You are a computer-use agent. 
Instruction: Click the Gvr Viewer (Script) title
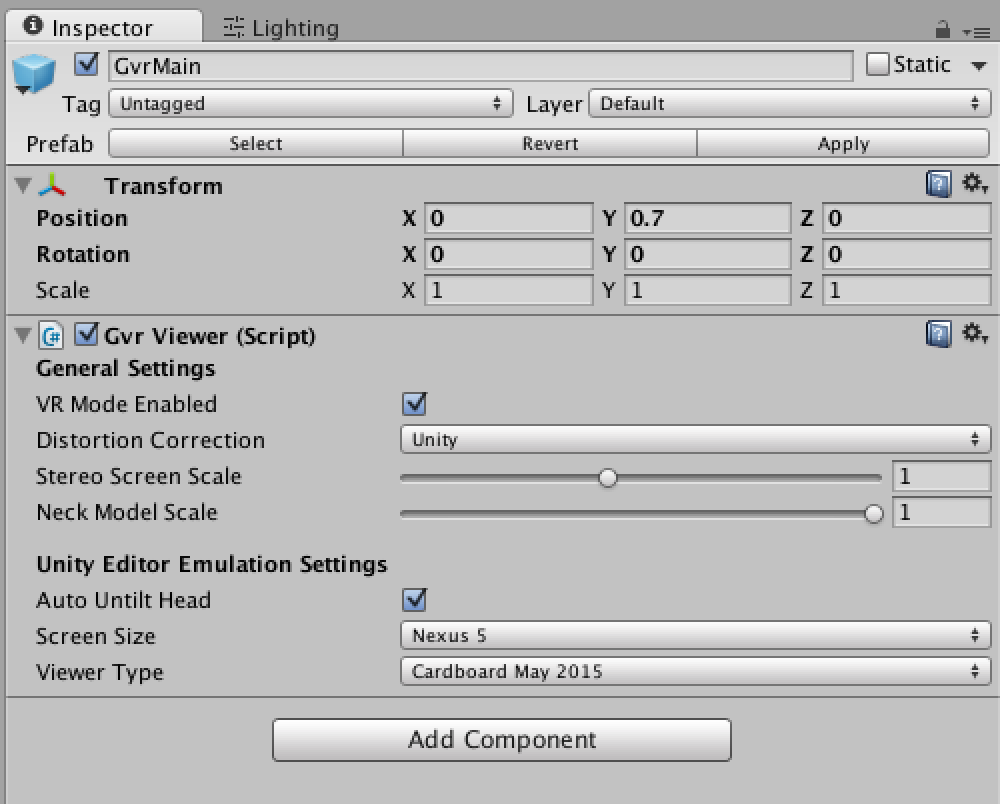(x=210, y=336)
